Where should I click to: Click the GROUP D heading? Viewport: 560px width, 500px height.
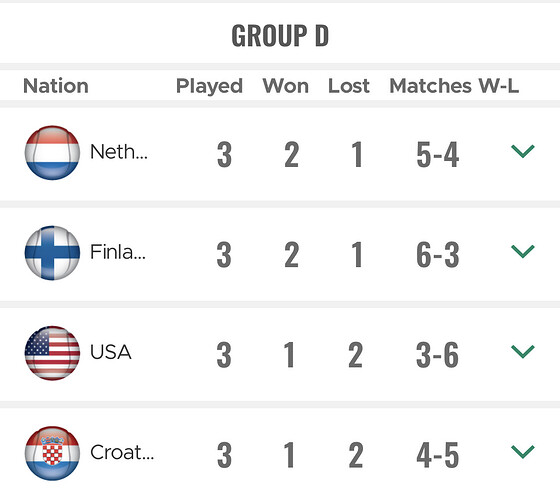tap(280, 35)
